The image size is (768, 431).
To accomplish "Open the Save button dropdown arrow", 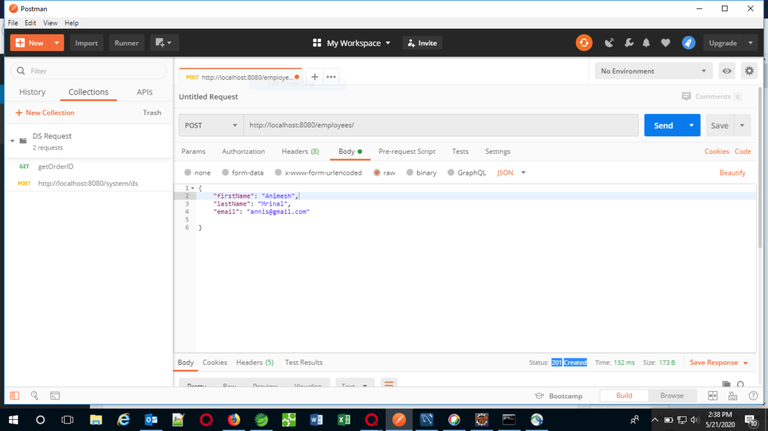I will click(742, 125).
